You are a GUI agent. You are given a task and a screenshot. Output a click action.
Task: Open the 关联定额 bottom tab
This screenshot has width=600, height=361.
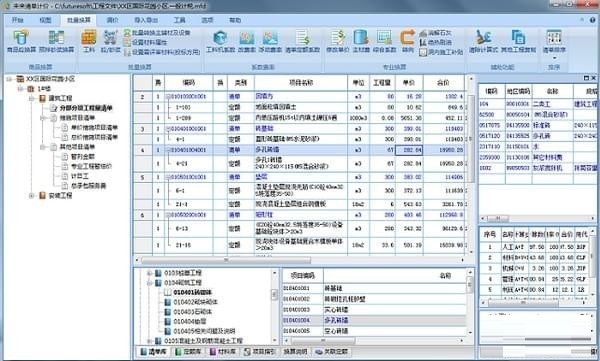[x=332, y=351]
